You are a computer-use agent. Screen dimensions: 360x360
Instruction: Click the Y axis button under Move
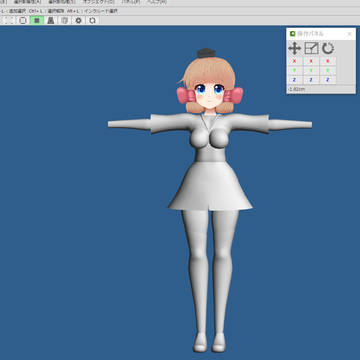coord(294,71)
